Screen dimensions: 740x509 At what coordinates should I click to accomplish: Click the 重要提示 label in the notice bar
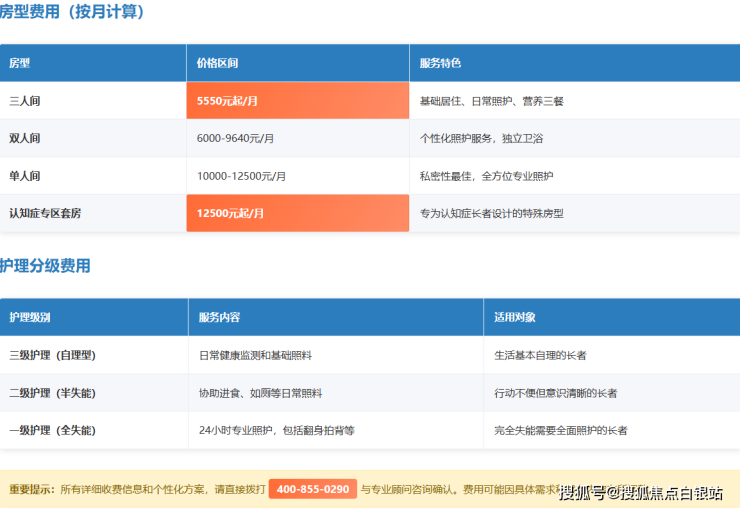tap(32, 489)
